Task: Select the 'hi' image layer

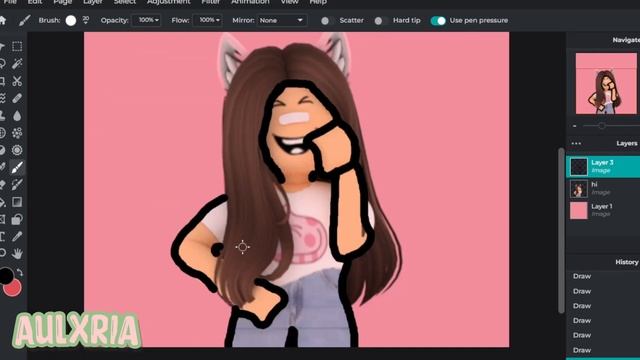Action: click(x=603, y=189)
